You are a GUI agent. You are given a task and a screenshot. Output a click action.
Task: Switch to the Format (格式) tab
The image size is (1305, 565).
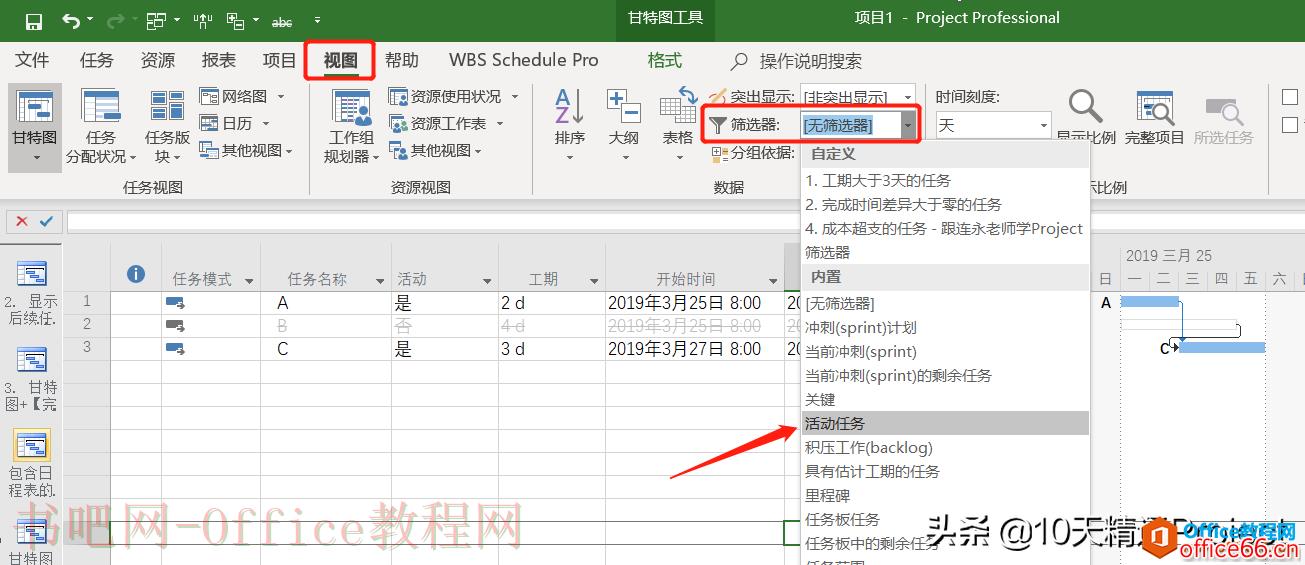tap(665, 61)
